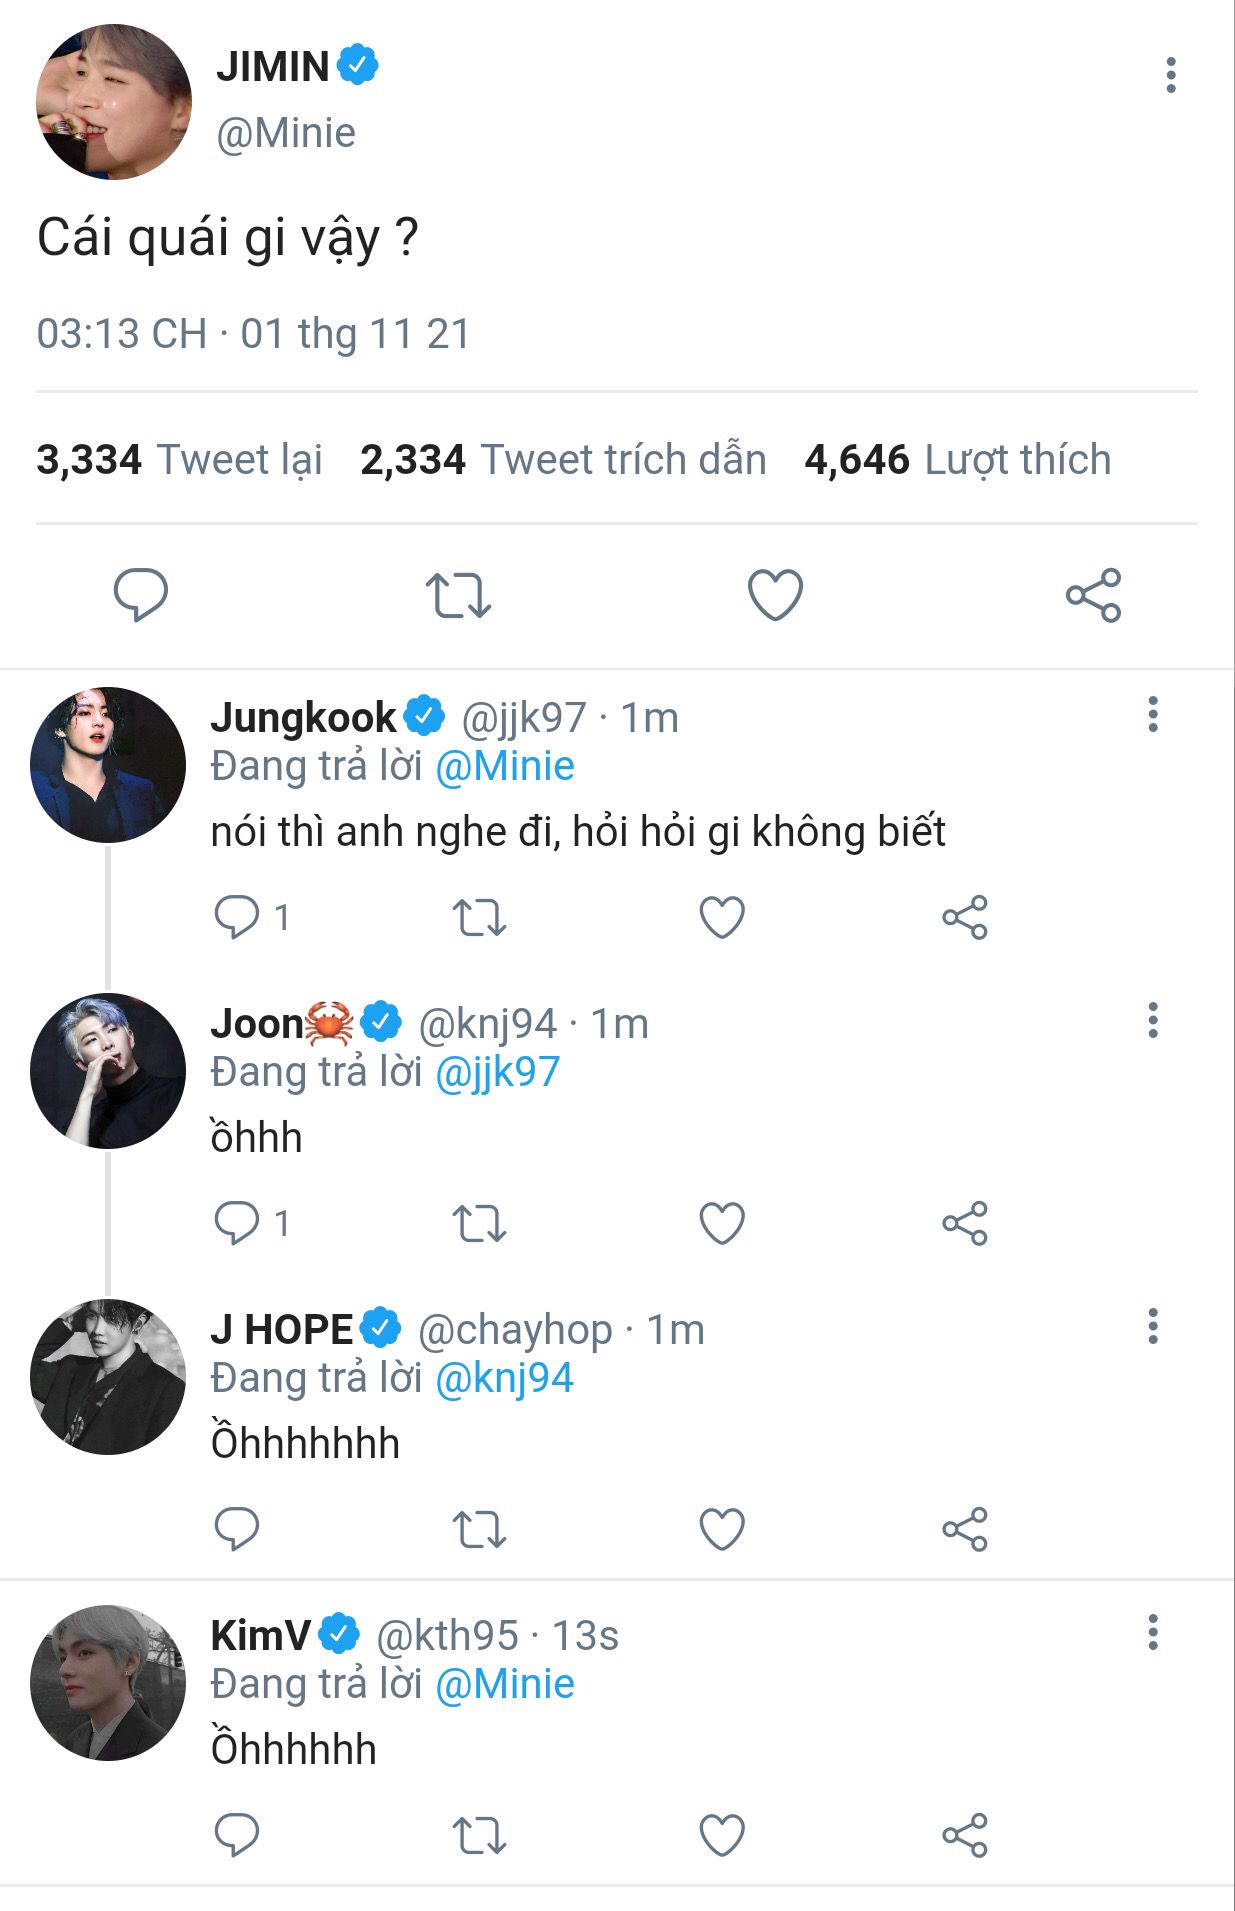Image resolution: width=1235 pixels, height=1911 pixels.
Task: Open the @knj94 mention link
Action: tap(504, 1378)
